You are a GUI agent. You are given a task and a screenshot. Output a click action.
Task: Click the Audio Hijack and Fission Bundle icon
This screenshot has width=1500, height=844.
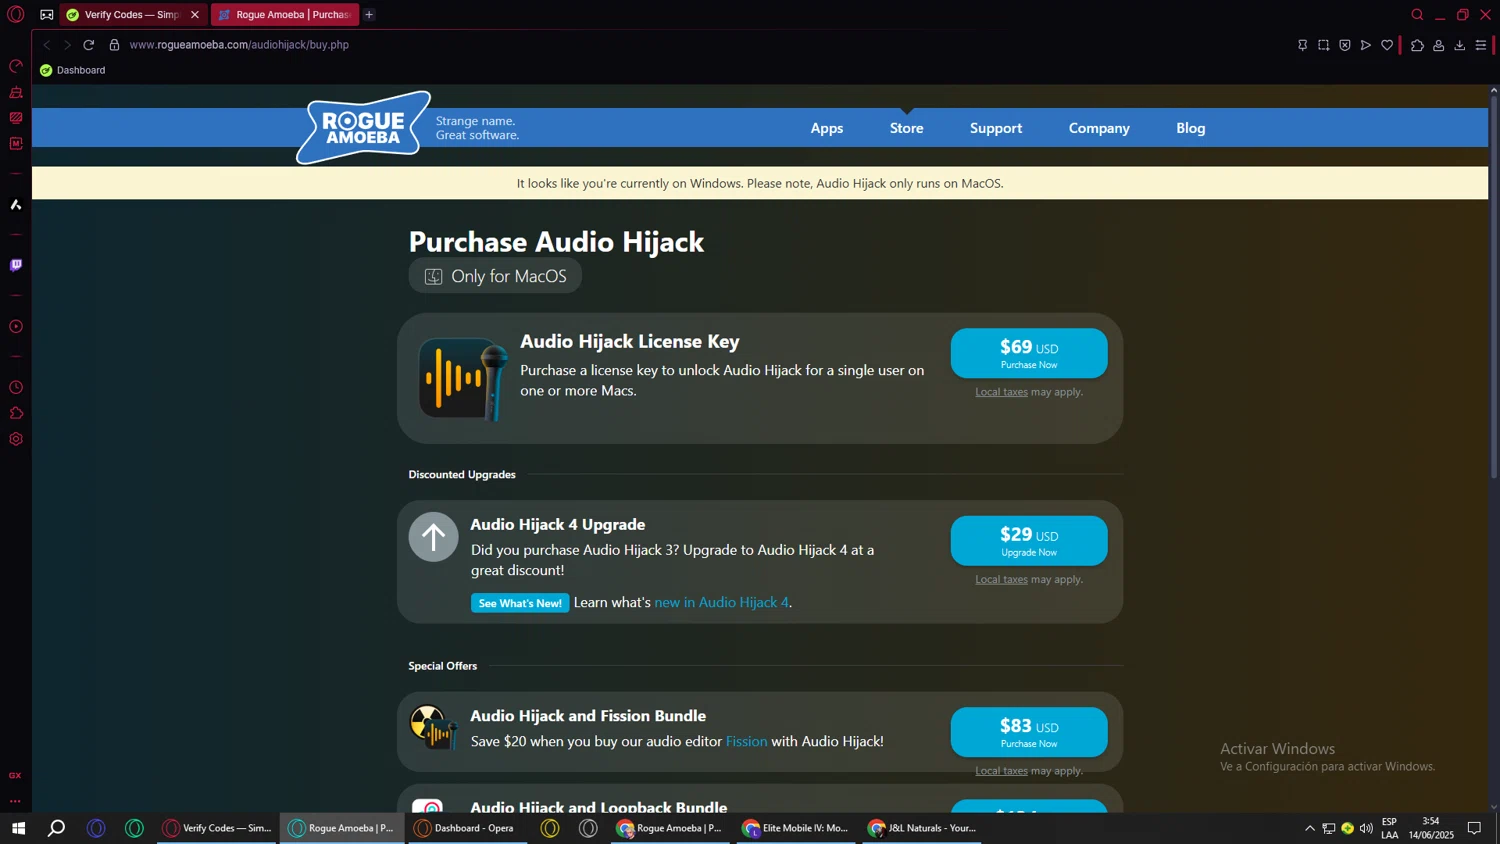pos(433,727)
